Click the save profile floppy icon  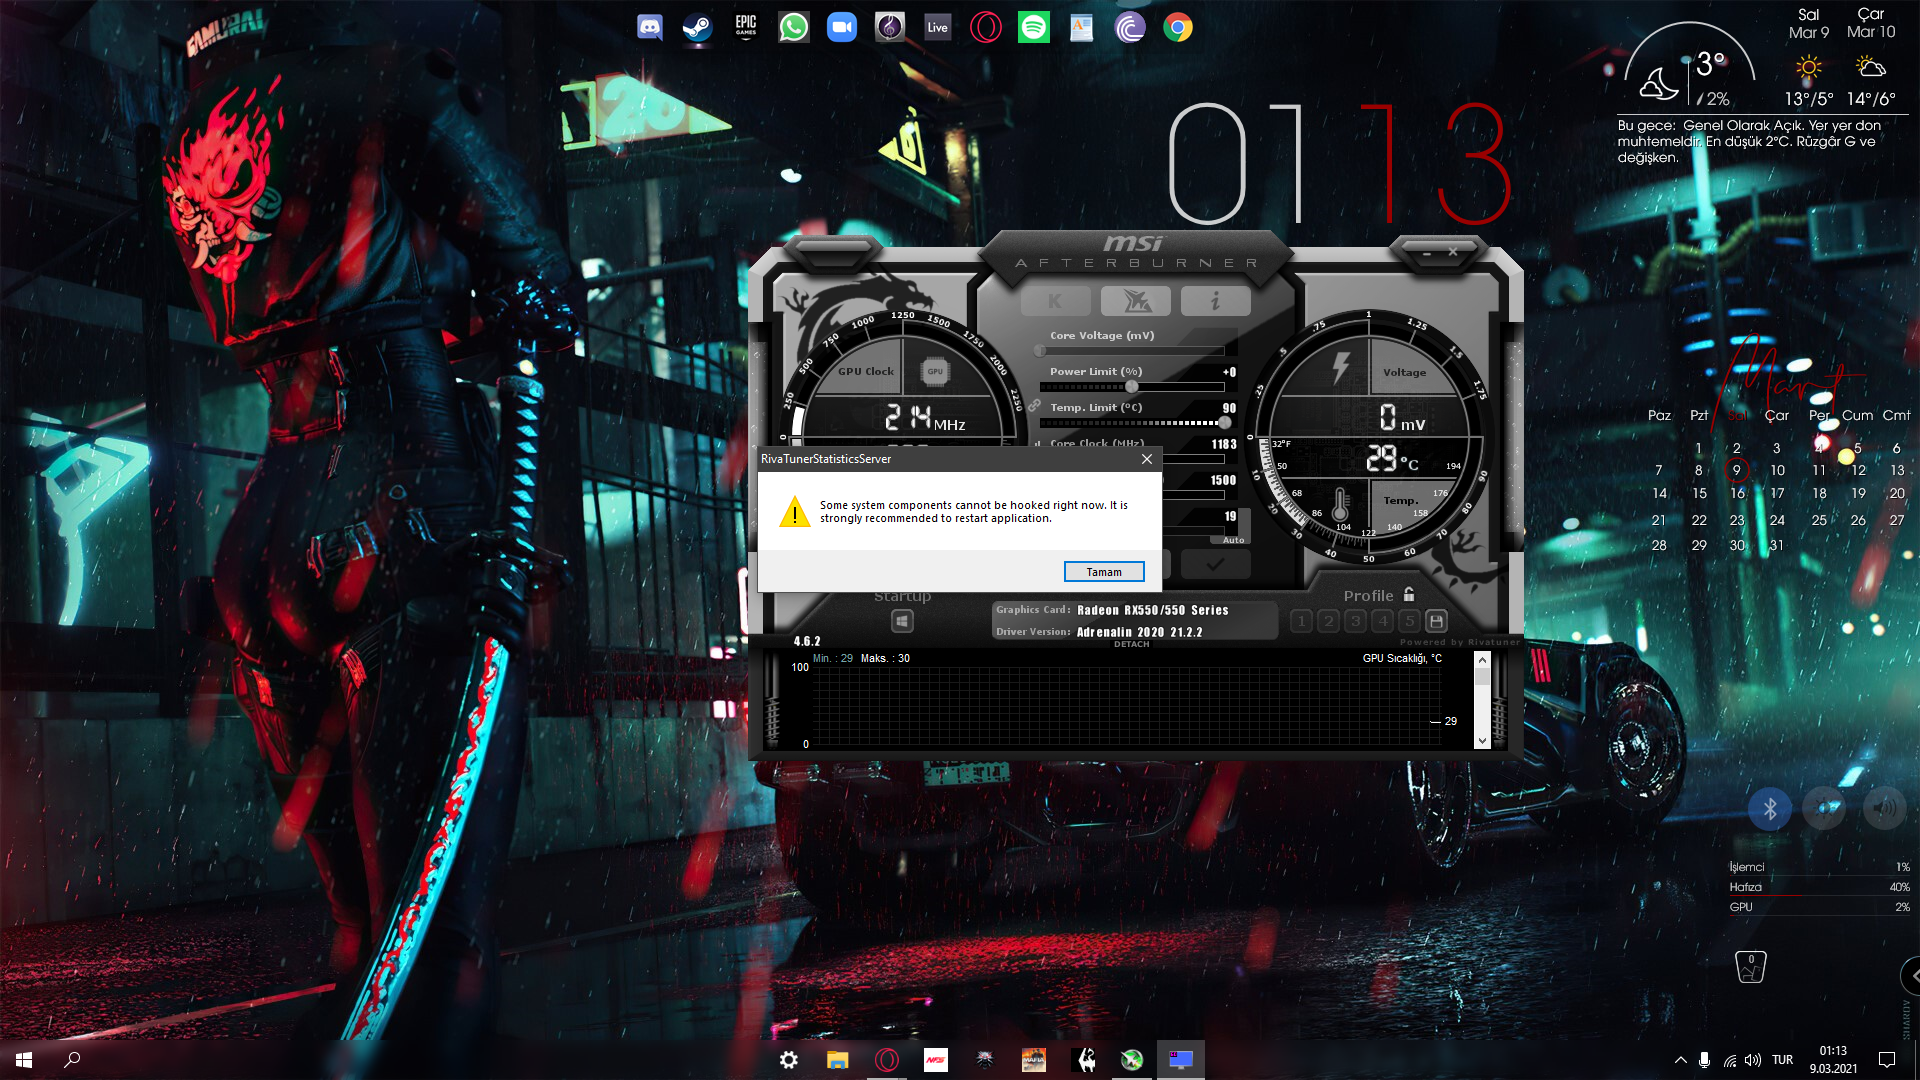point(1436,621)
